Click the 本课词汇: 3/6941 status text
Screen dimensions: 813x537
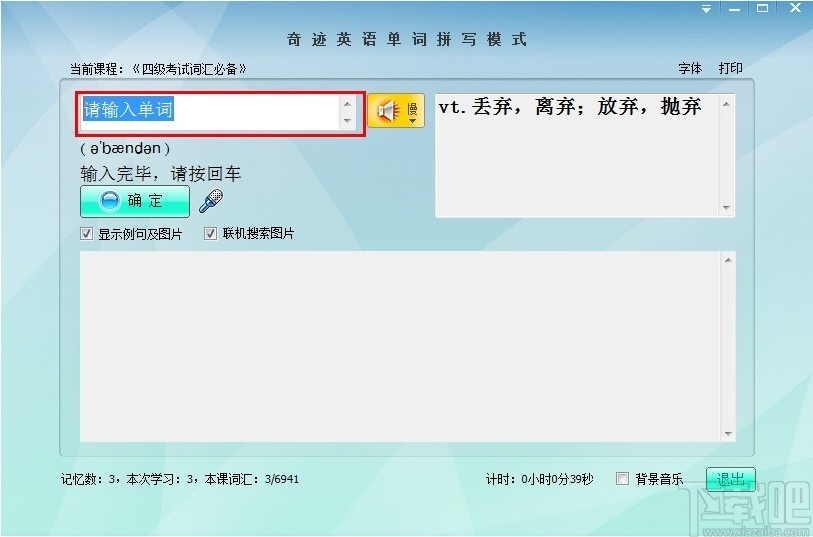[x=251, y=479]
